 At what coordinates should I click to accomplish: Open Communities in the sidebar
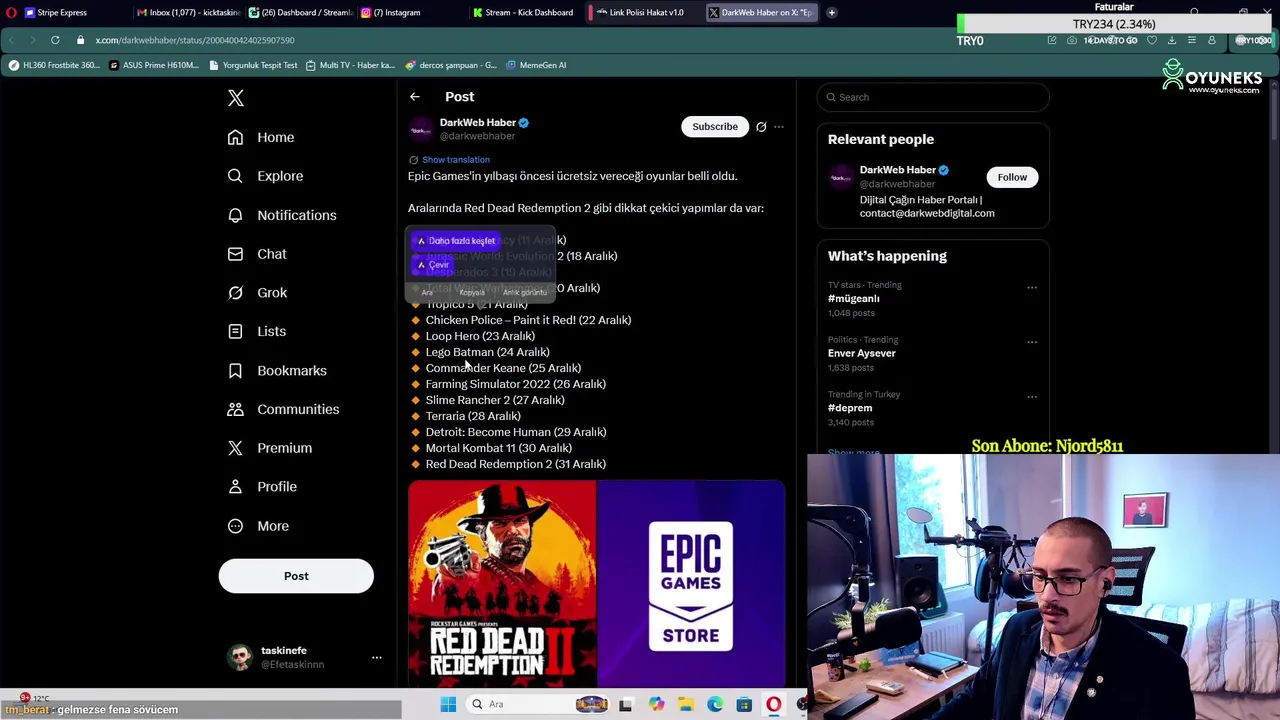pos(283,409)
